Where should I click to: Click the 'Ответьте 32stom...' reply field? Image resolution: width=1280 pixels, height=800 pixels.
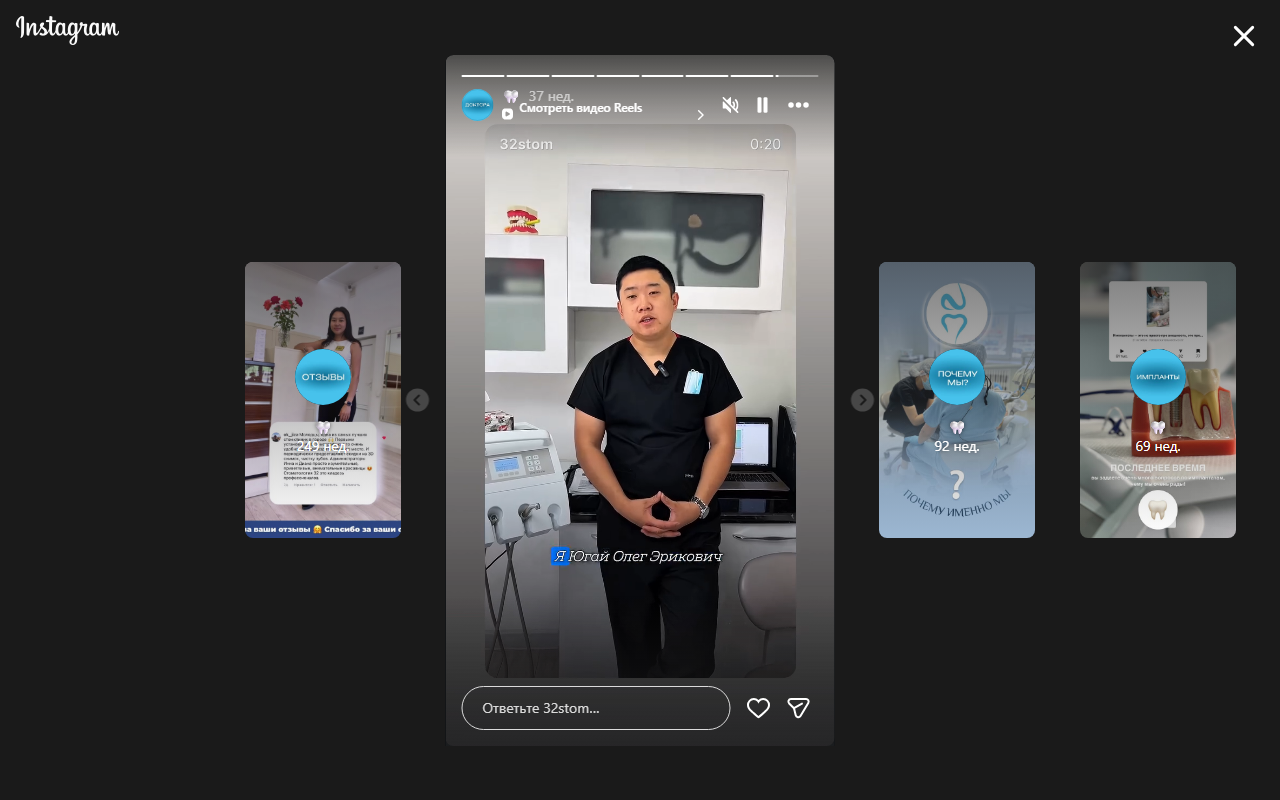(595, 708)
